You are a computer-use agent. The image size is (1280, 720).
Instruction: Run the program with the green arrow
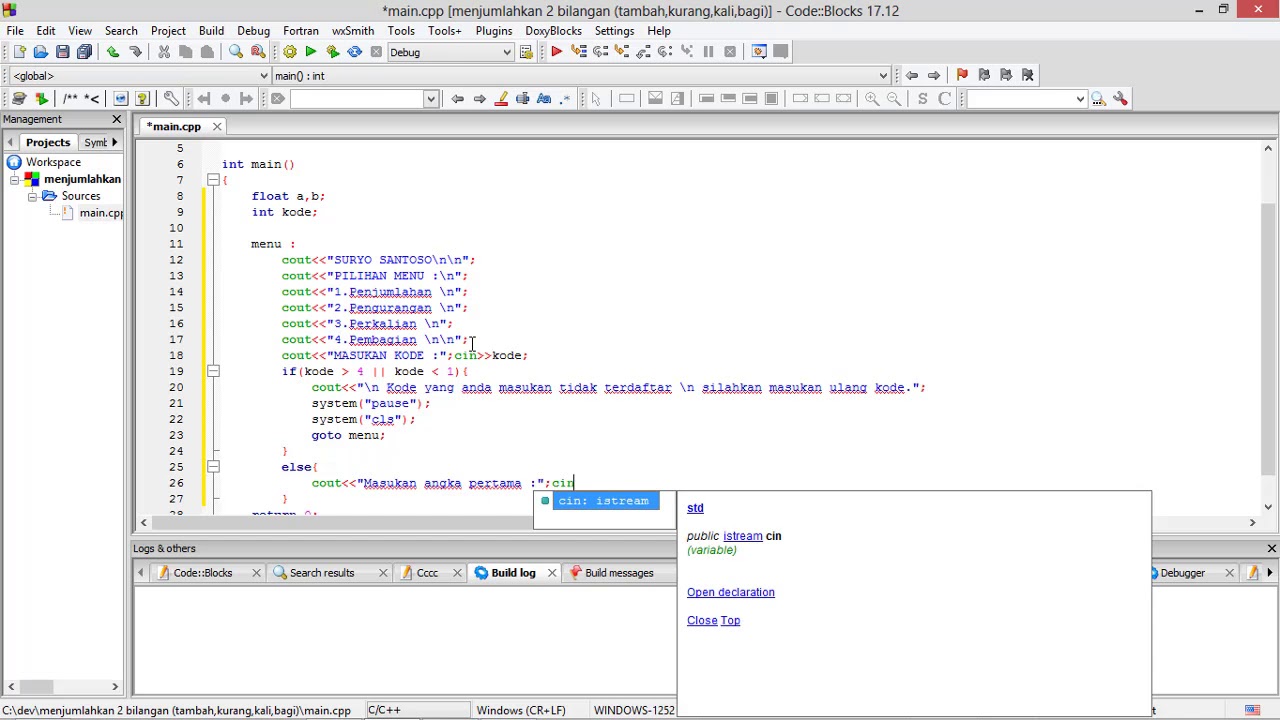pos(311,52)
